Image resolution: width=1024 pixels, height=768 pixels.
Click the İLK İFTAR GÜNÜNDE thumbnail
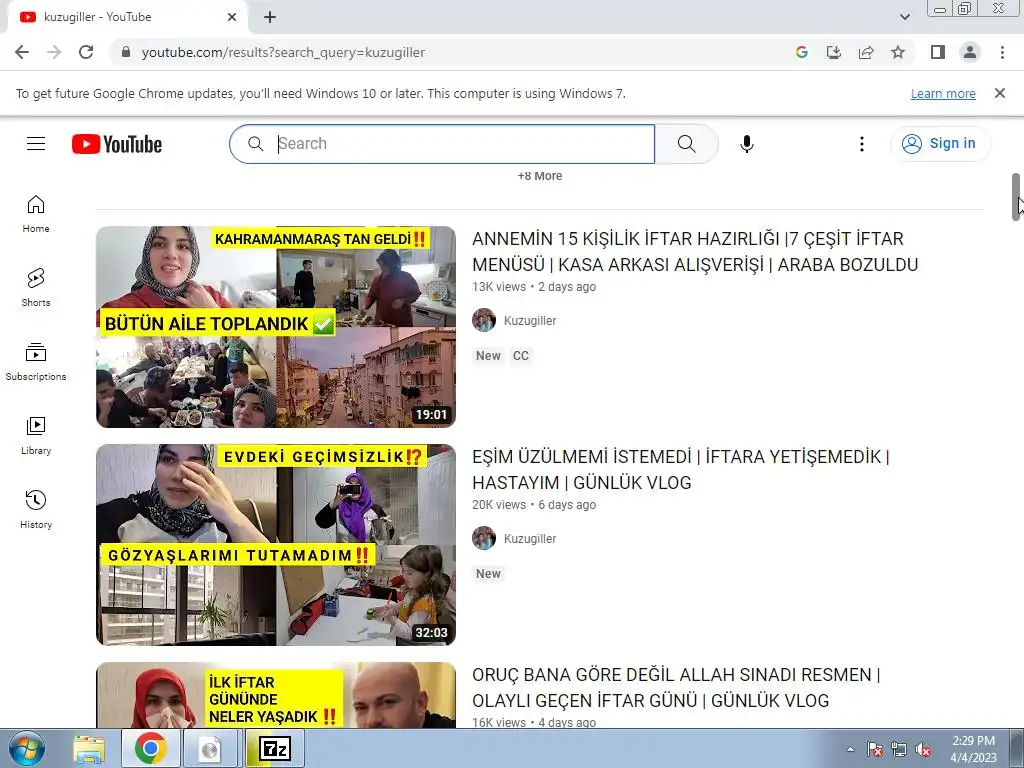[276, 695]
